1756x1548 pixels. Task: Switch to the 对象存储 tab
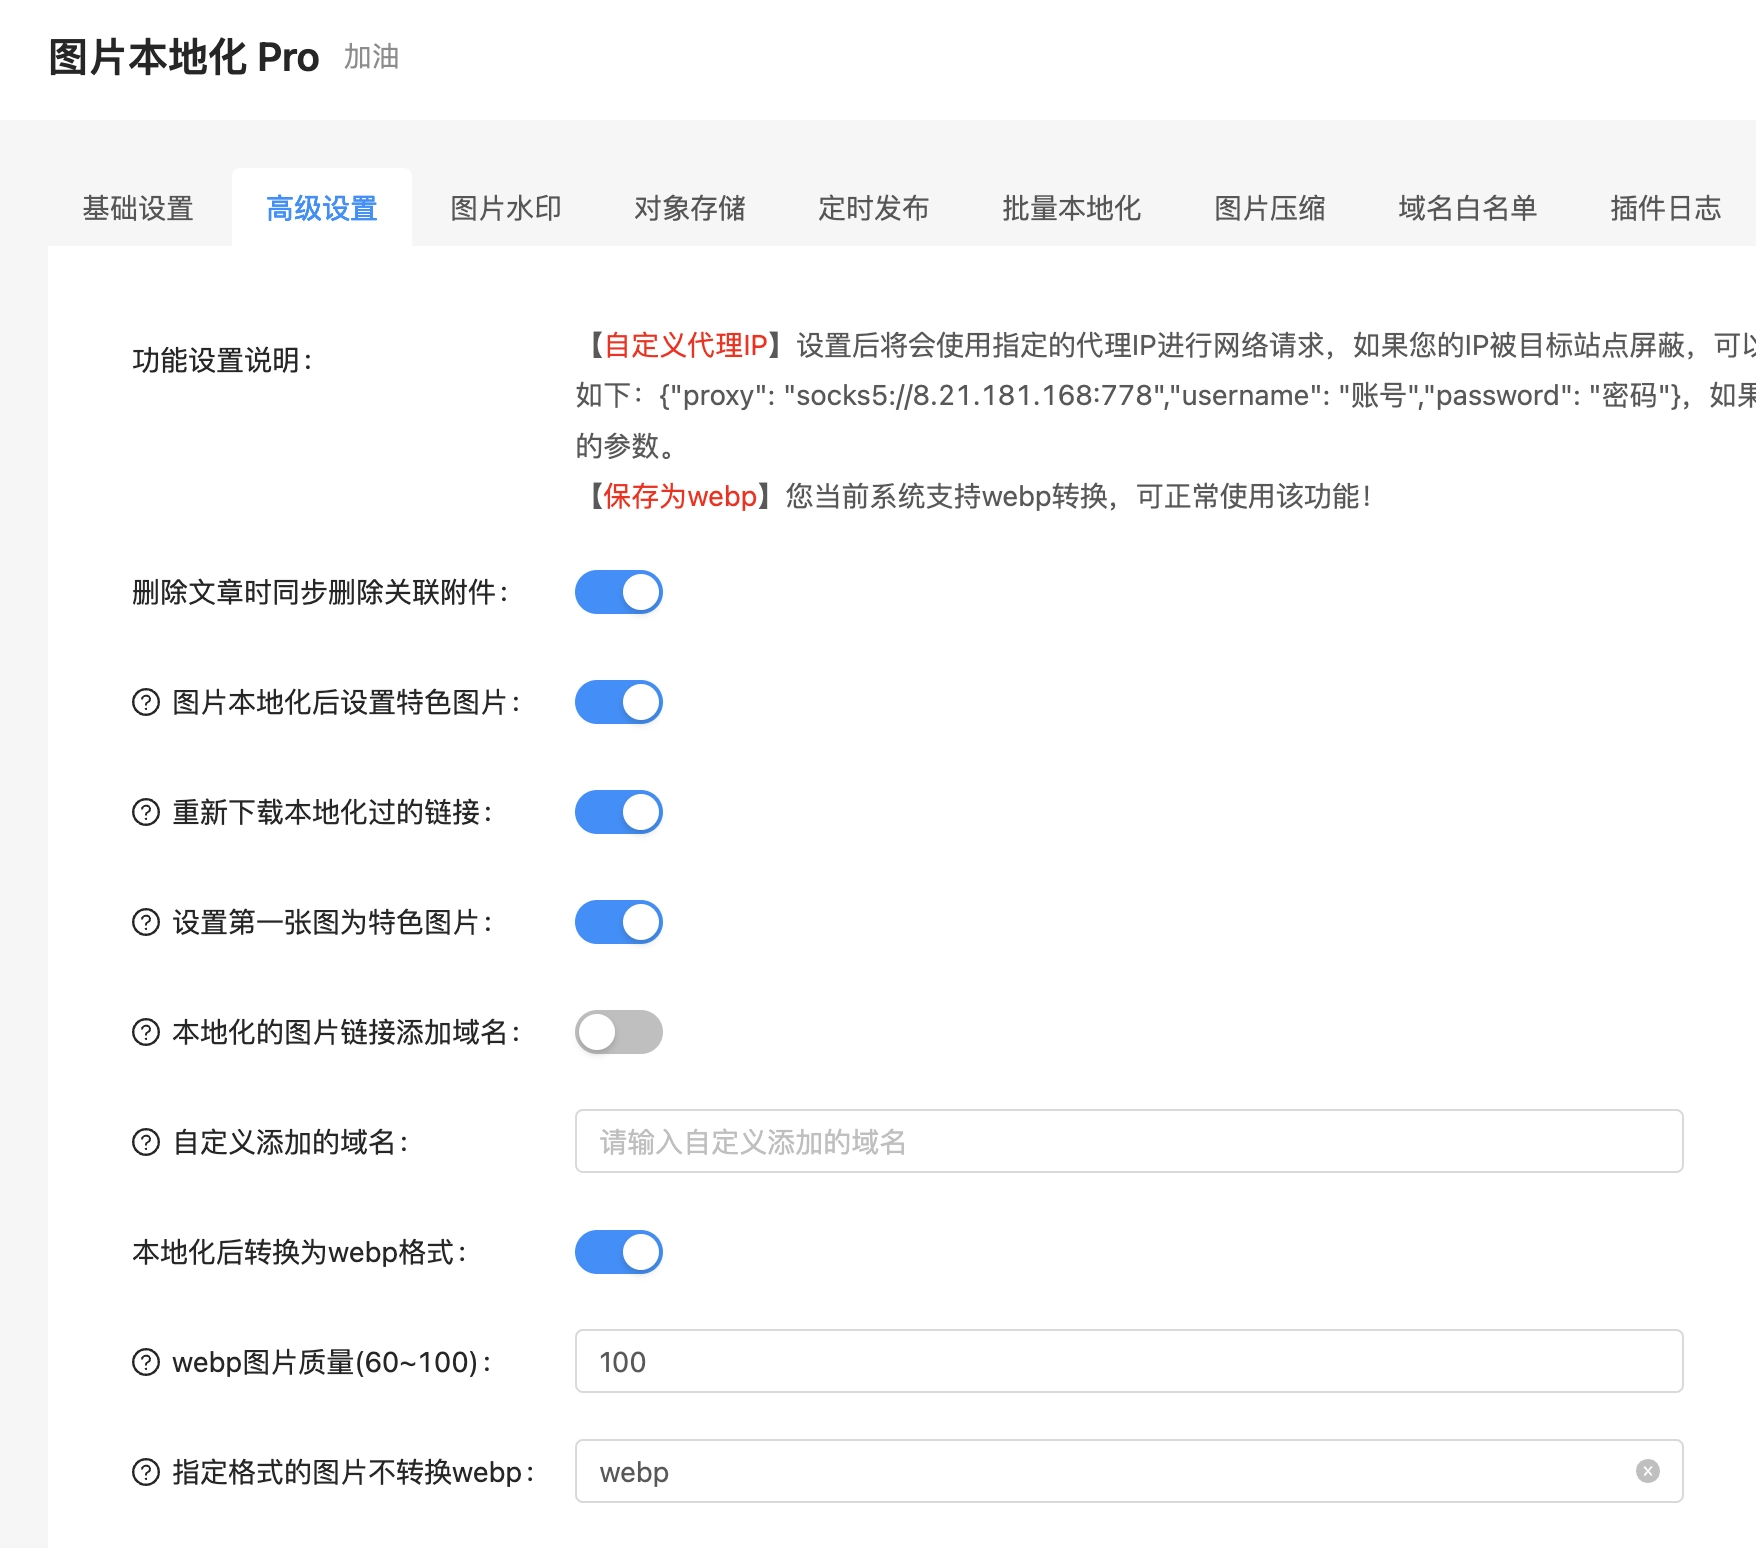(689, 208)
